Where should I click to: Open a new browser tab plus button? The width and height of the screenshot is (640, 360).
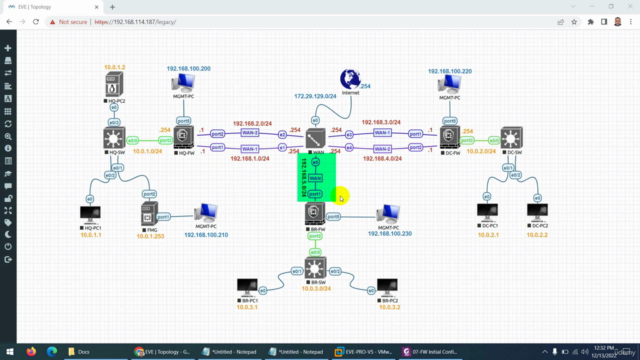click(x=112, y=7)
